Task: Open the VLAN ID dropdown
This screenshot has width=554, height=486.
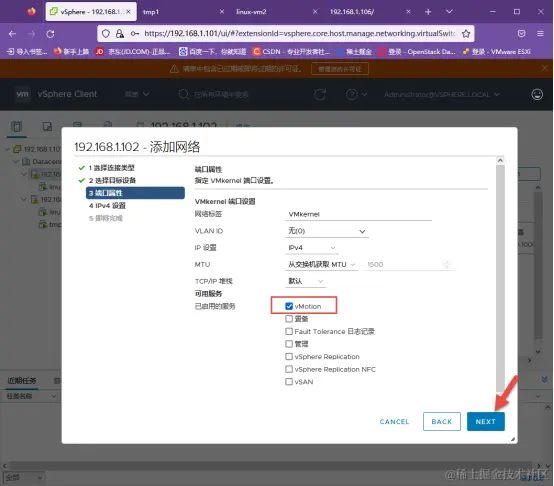Action: click(x=327, y=231)
